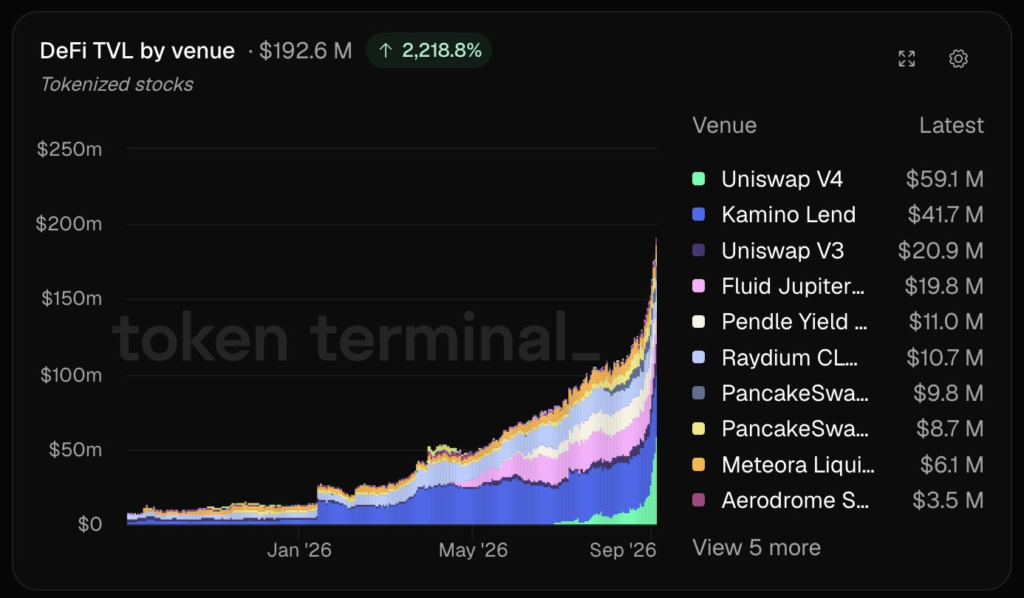Click the $20.9 M latest value

coord(940,250)
